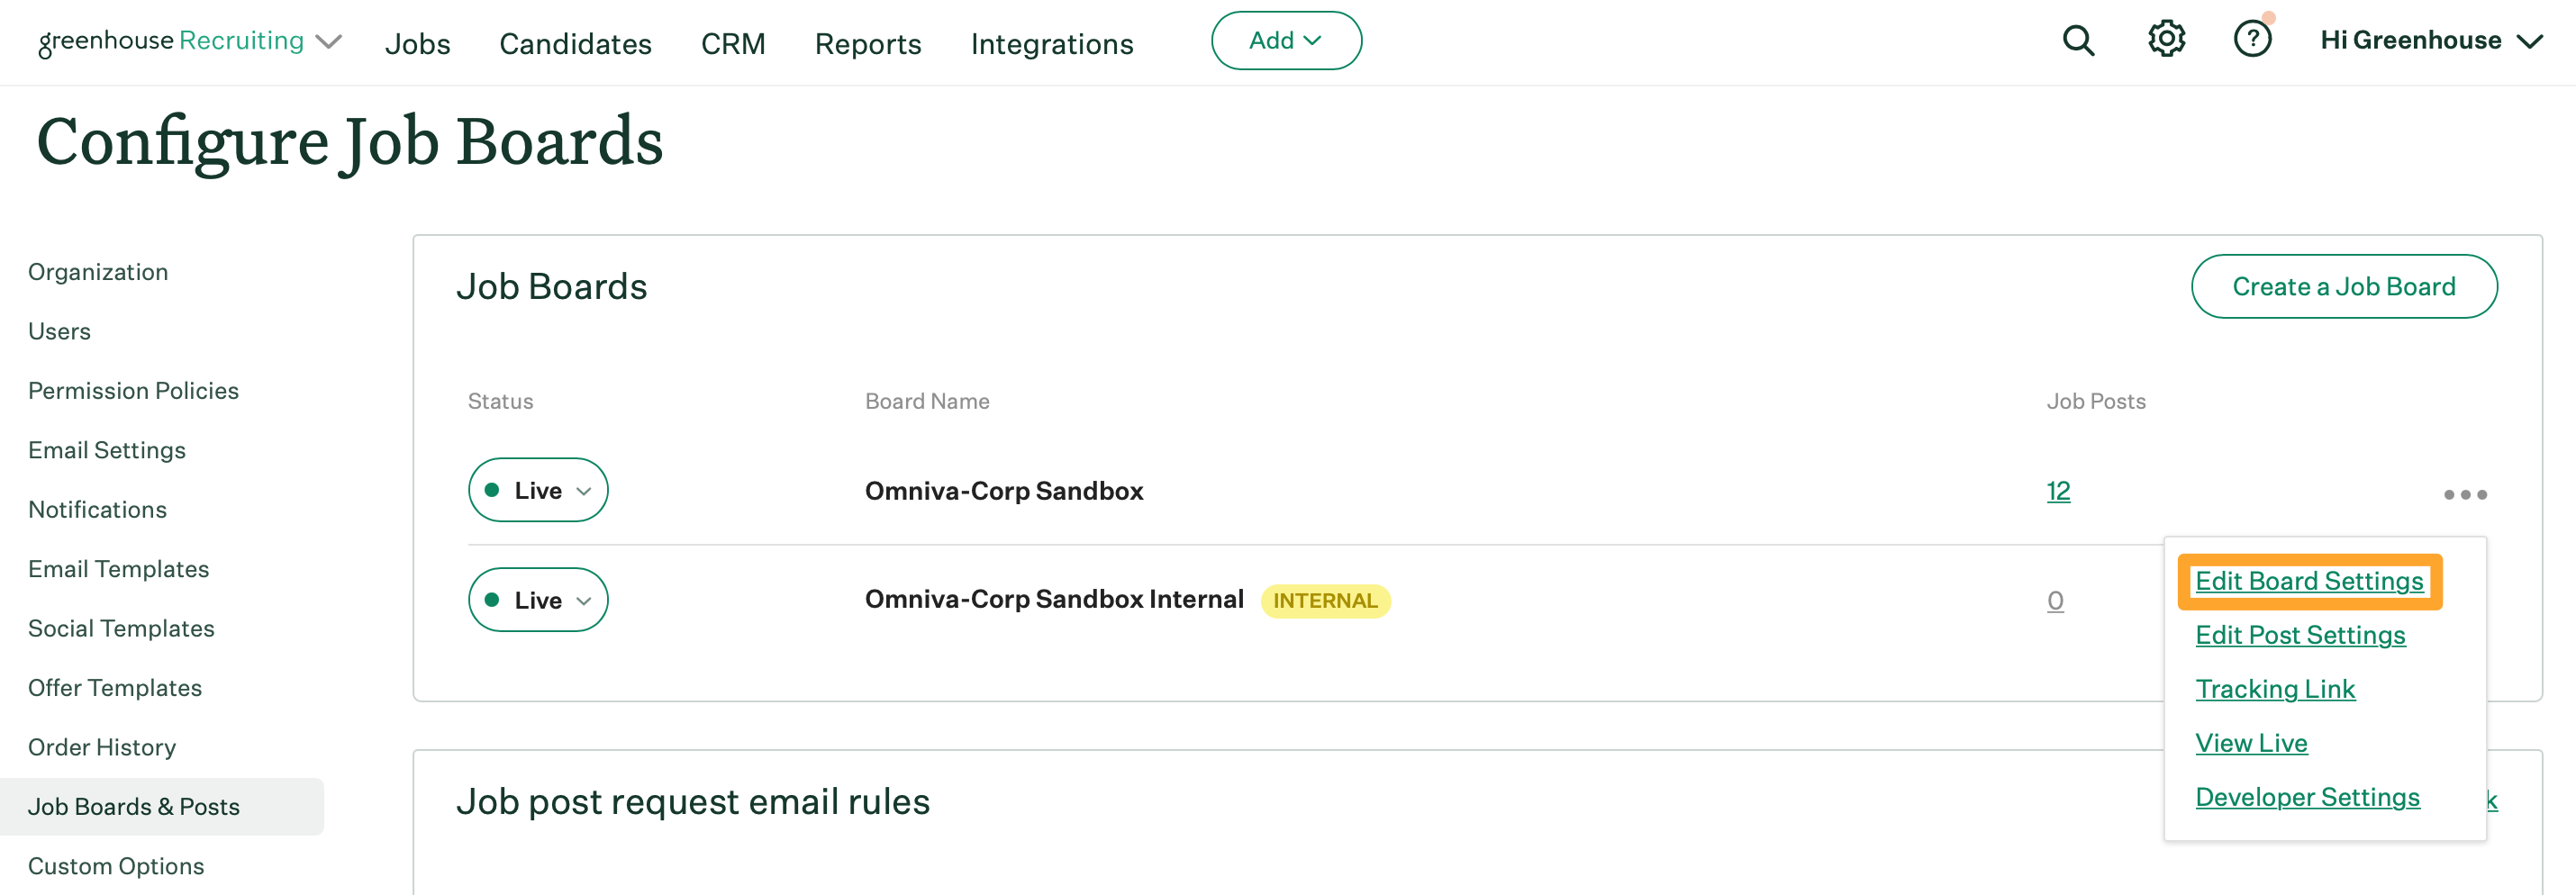2576x895 pixels.
Task: Select View Live in the menu
Action: tap(2251, 743)
